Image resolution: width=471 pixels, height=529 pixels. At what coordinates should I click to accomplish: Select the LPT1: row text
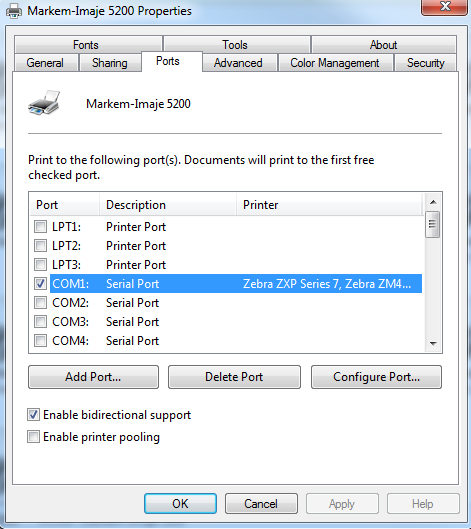coord(66,227)
